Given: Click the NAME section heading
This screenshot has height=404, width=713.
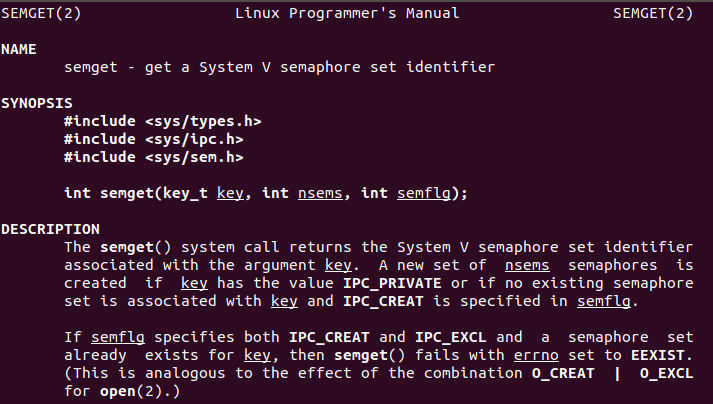Looking at the screenshot, I should click(x=19, y=49).
